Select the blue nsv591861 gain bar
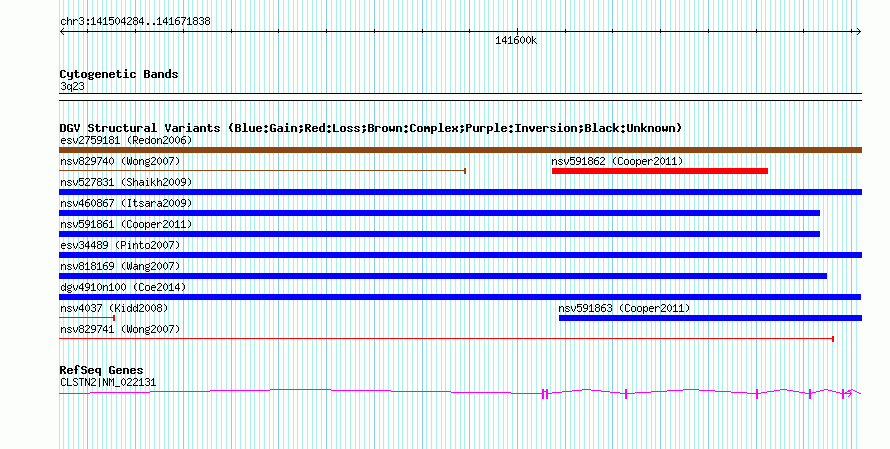This screenshot has width=890, height=449. 439,234
